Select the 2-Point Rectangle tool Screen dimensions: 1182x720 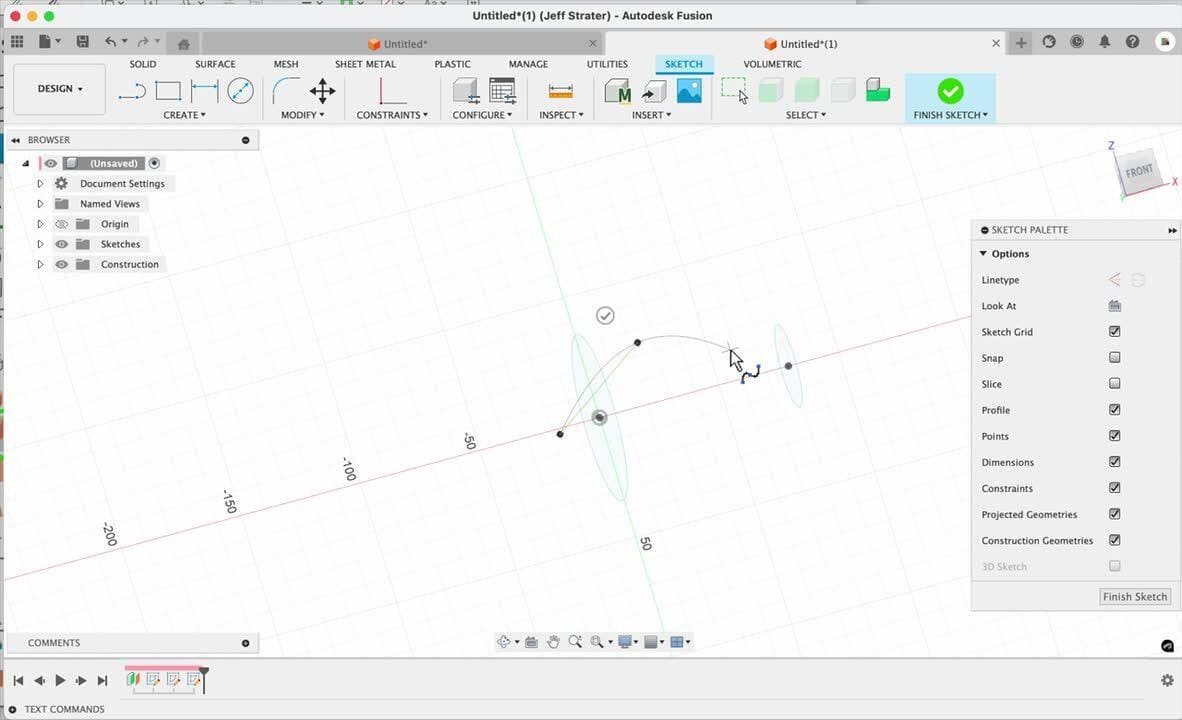168,91
